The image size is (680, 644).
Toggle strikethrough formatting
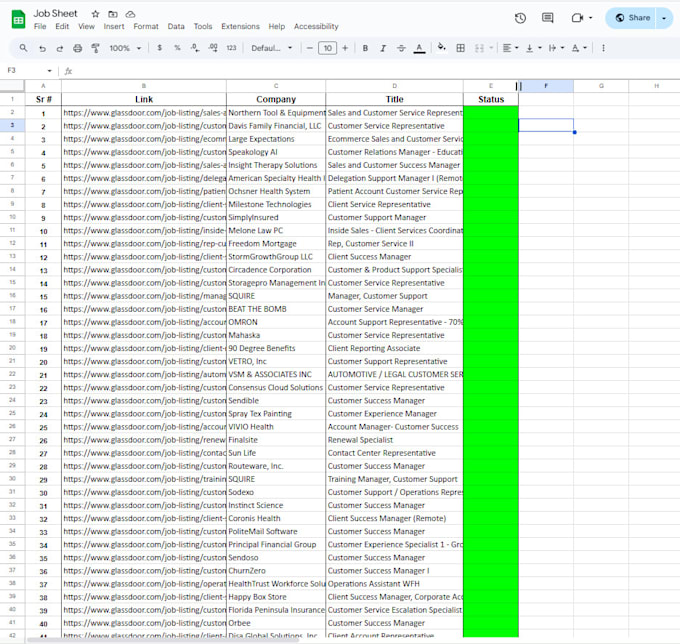(401, 48)
